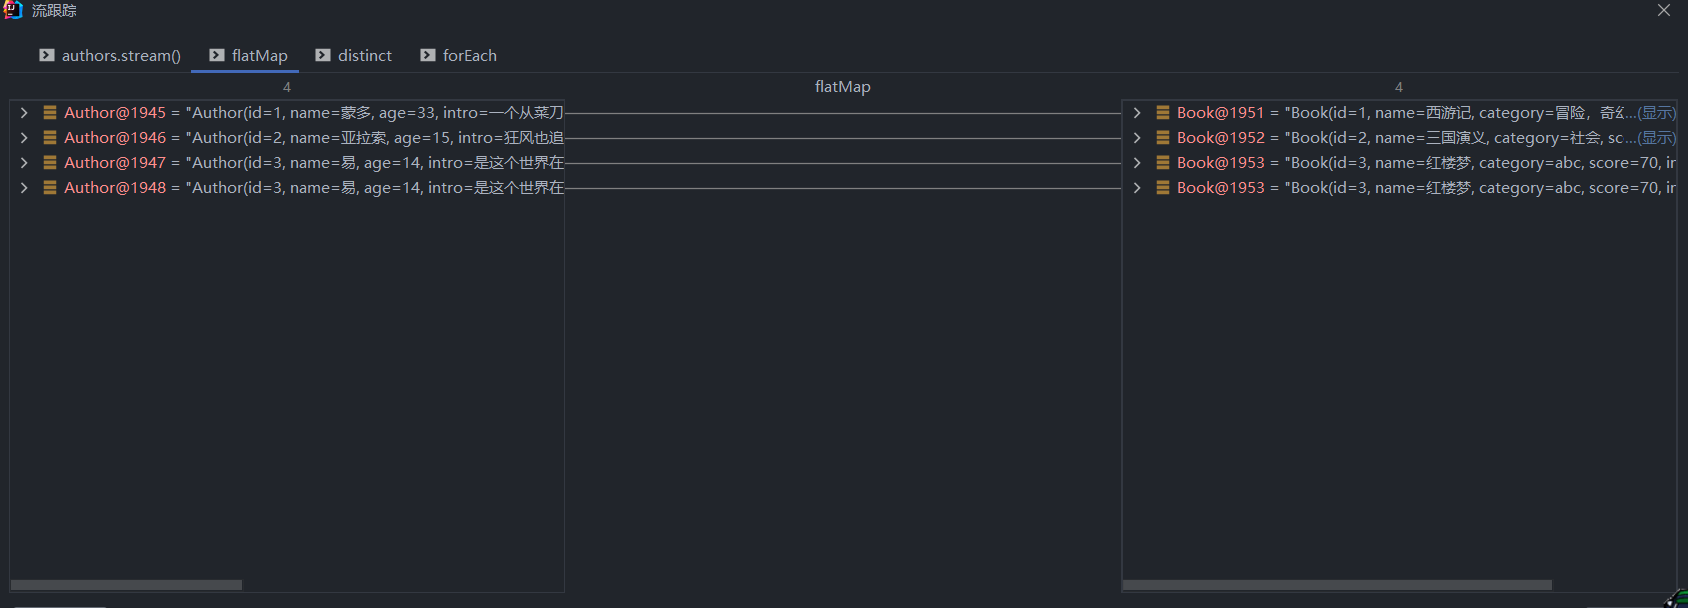
Task: Expand the Author@1948 tree node
Action: (x=24, y=188)
